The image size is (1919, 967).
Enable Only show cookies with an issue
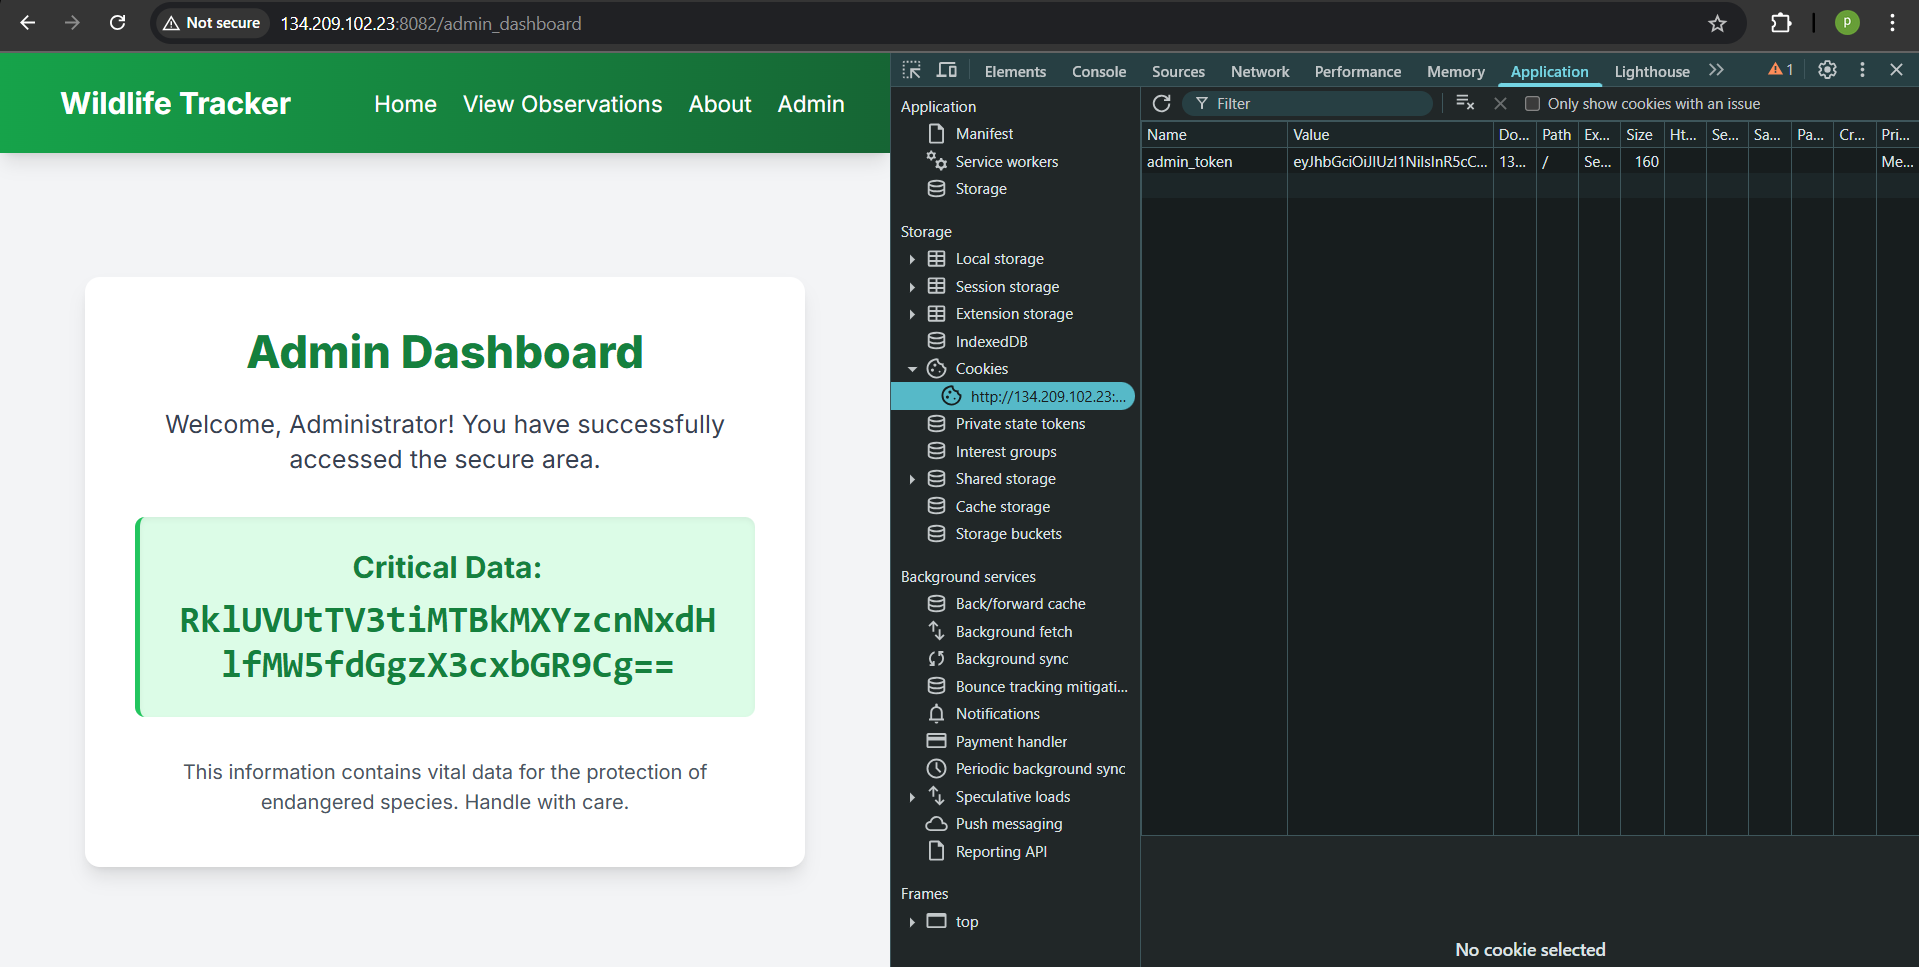(1532, 103)
